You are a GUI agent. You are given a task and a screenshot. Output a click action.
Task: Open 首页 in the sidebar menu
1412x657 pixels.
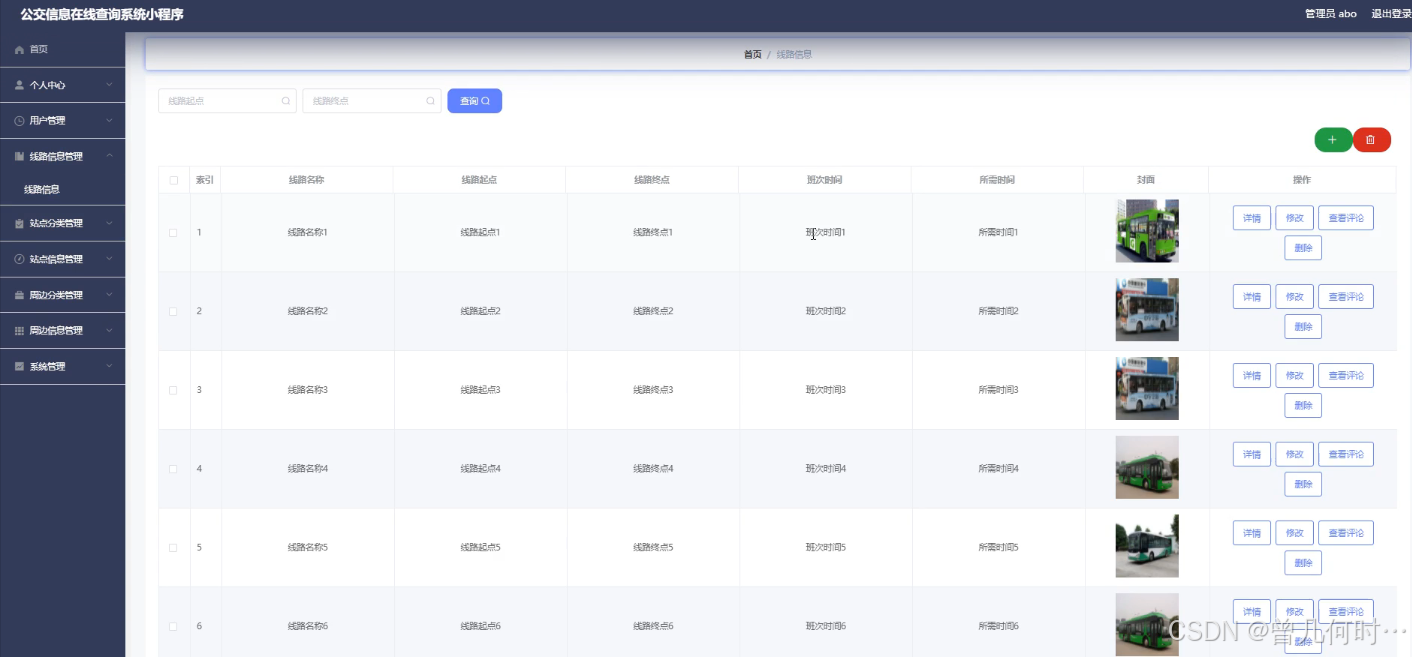(62, 49)
